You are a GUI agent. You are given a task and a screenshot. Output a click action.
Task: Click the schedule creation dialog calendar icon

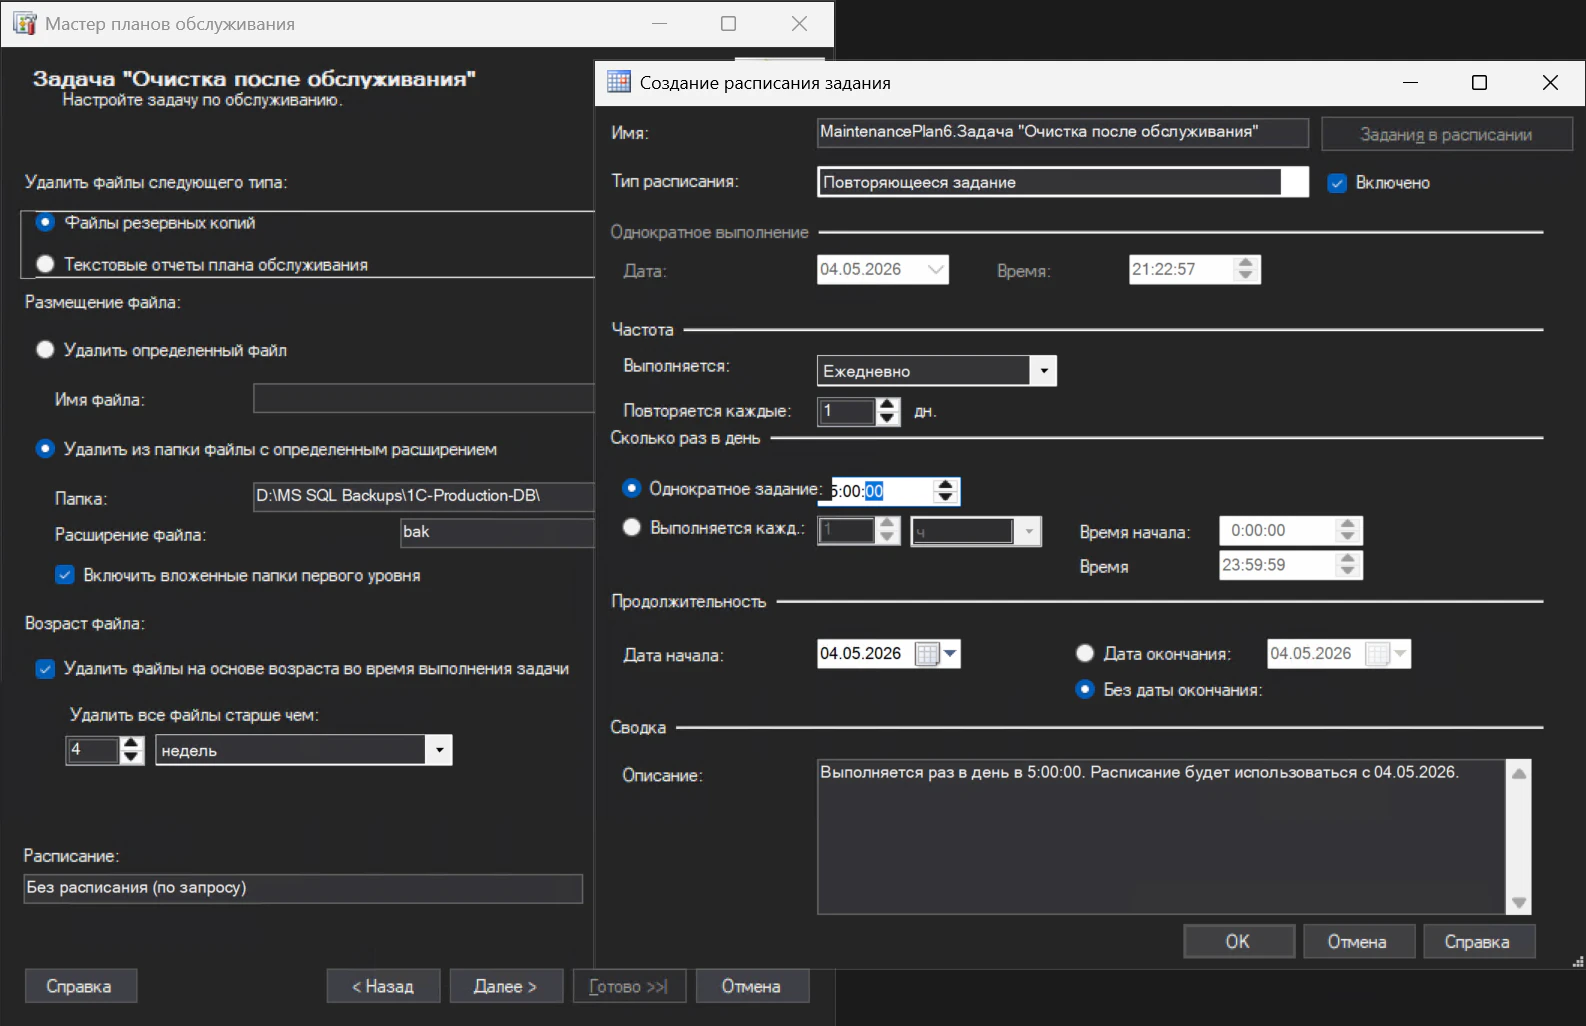tap(619, 82)
